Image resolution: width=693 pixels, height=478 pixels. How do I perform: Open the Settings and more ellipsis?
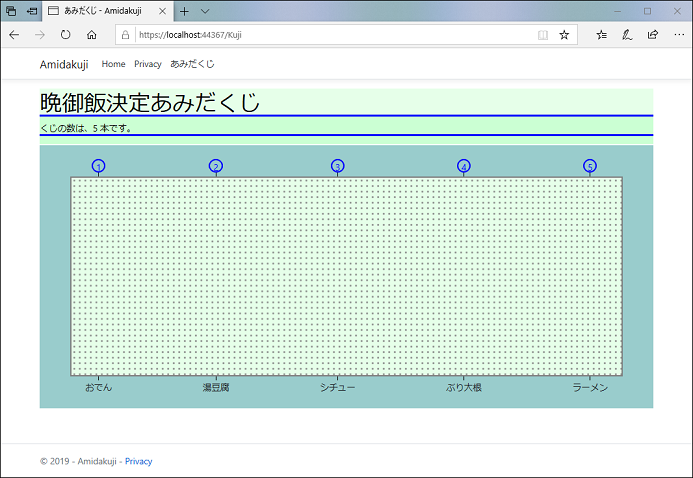click(x=679, y=35)
